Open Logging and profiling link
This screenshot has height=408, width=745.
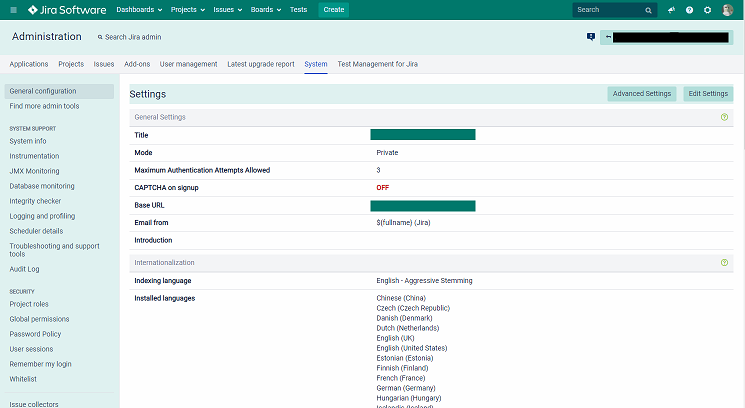42,216
